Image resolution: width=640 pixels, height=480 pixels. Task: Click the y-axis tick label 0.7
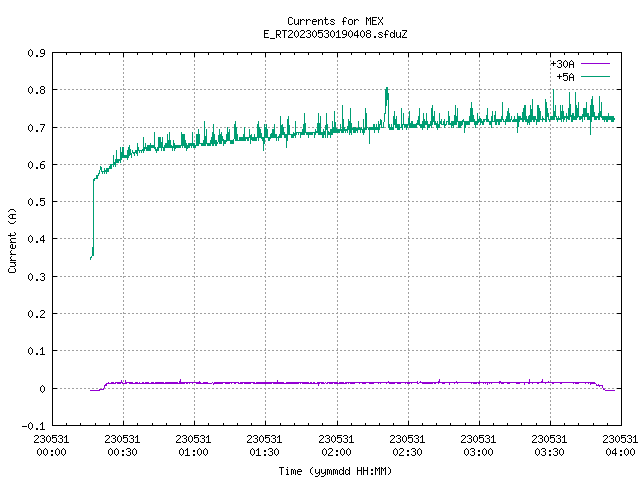(36, 128)
